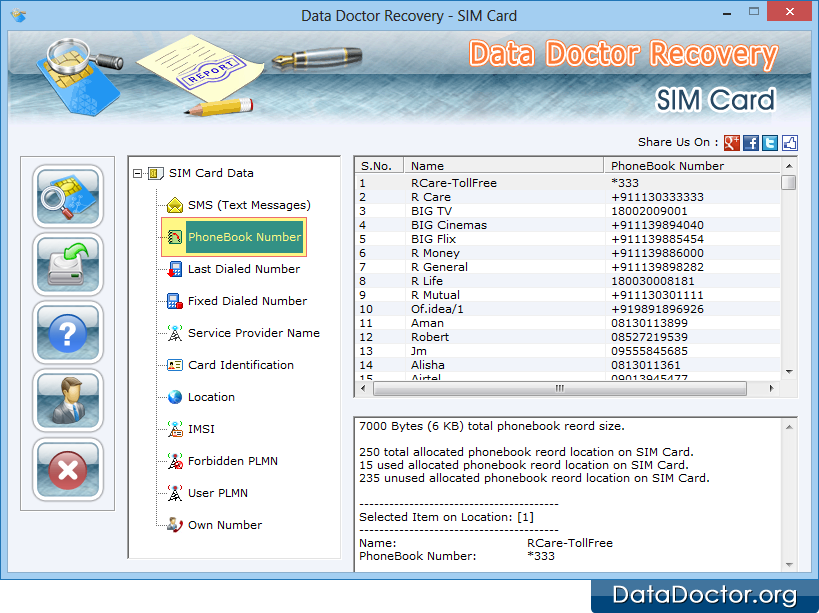
Task: Select Last Dialed Number in tree
Action: tap(243, 269)
